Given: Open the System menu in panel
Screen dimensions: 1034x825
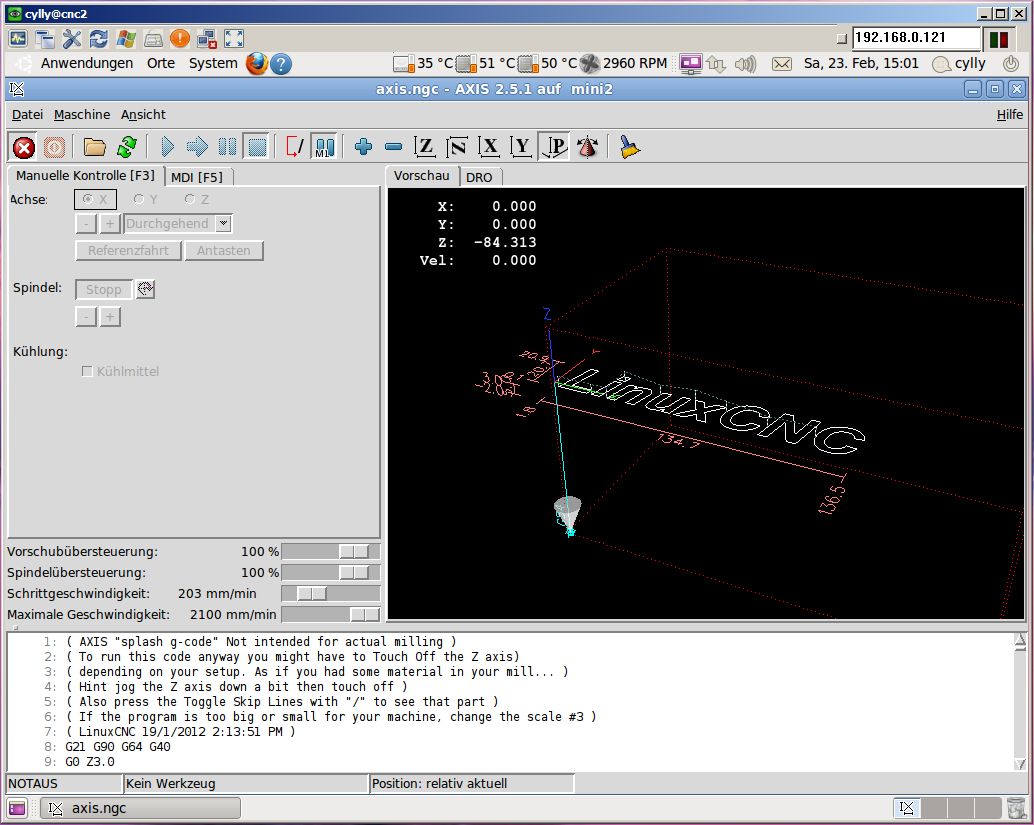Looking at the screenshot, I should point(213,63).
